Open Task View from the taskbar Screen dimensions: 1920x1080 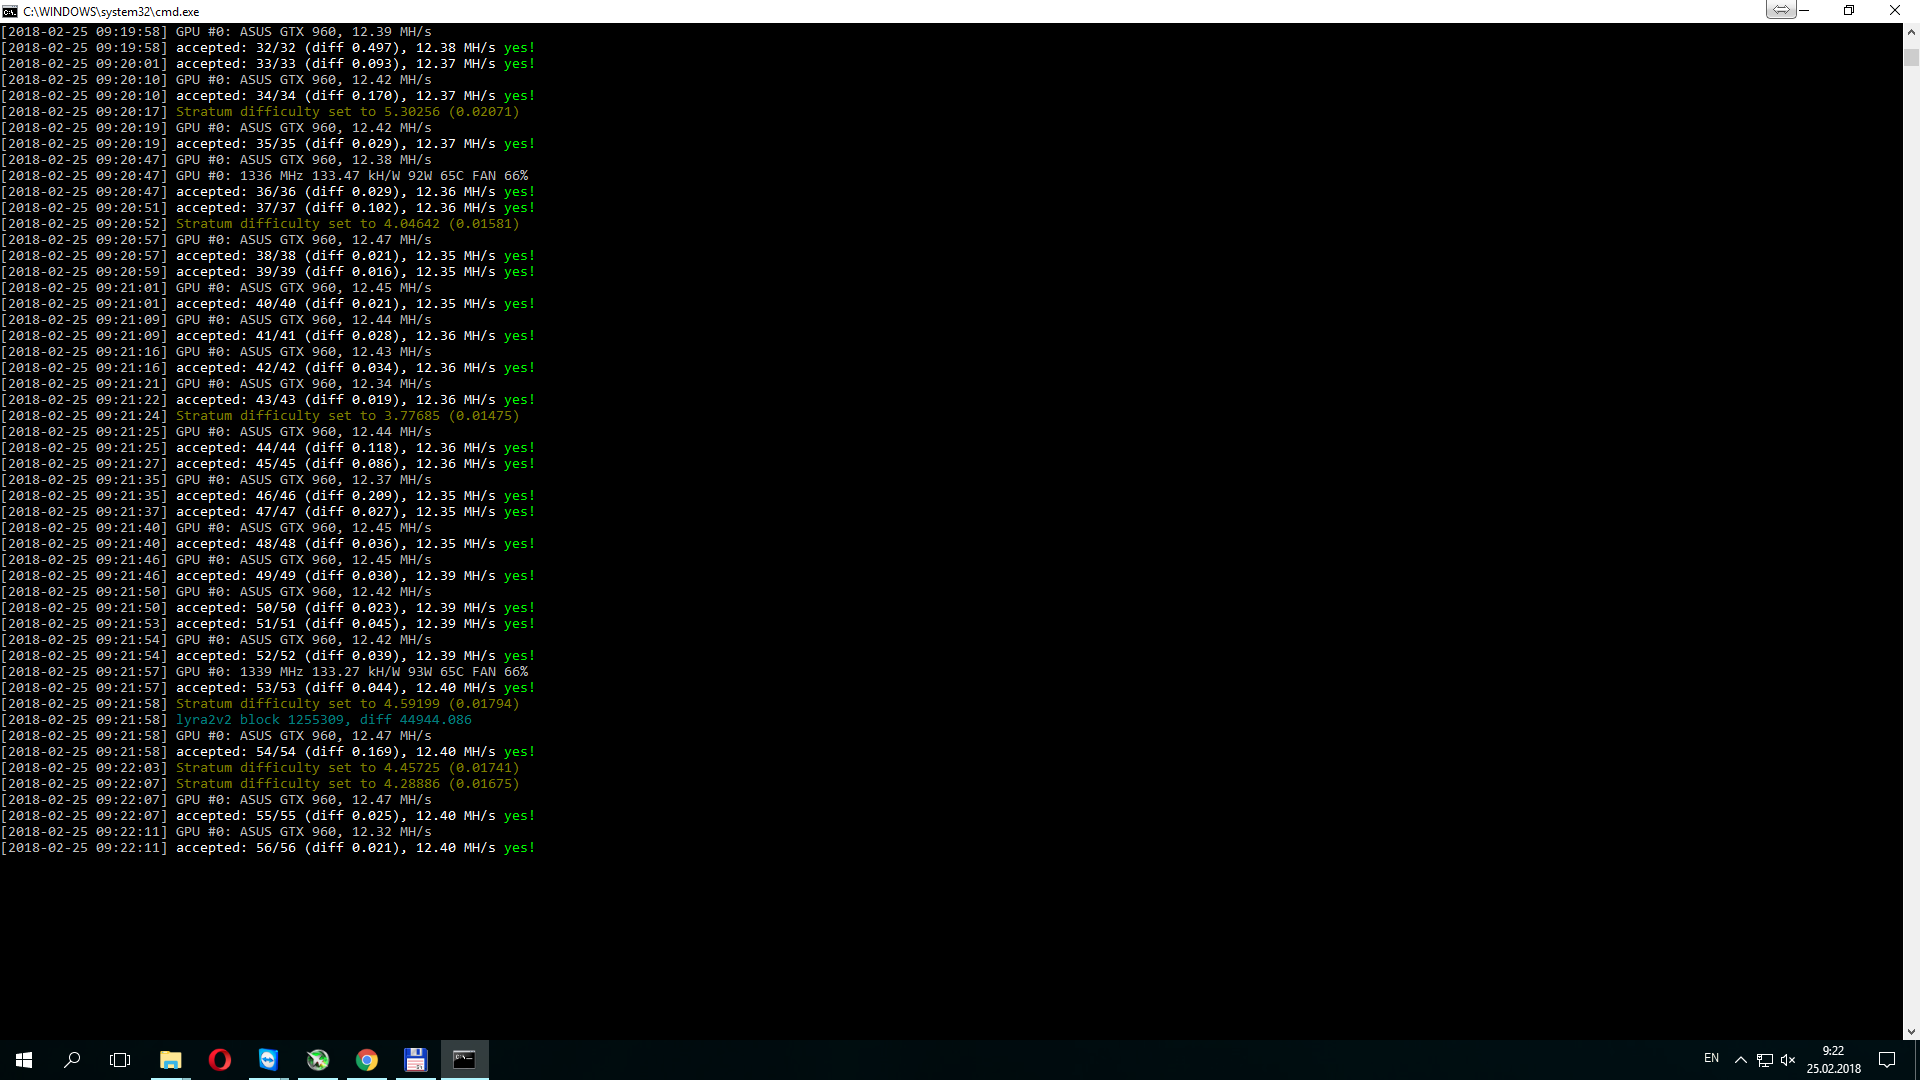tap(120, 1060)
